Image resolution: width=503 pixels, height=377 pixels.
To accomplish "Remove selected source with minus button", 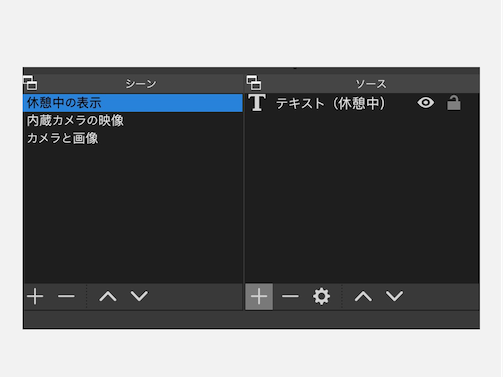I will pos(290,296).
